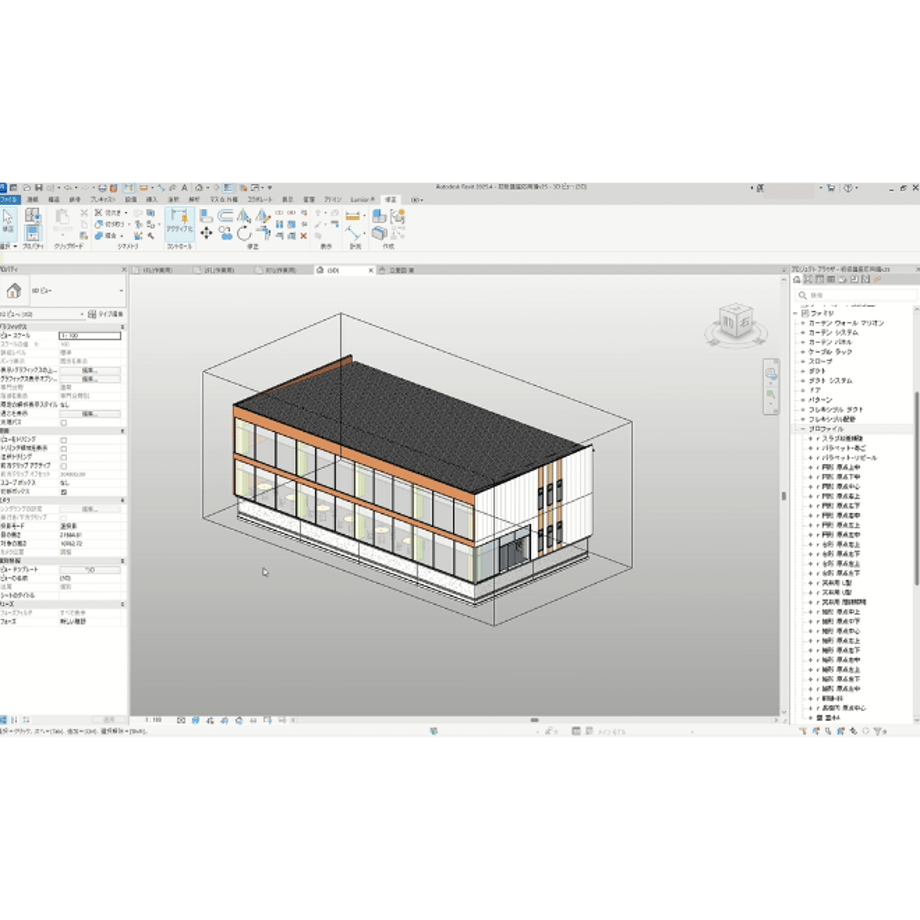
Task: Select Mirror – Draw Axis tool
Action: tap(262, 216)
